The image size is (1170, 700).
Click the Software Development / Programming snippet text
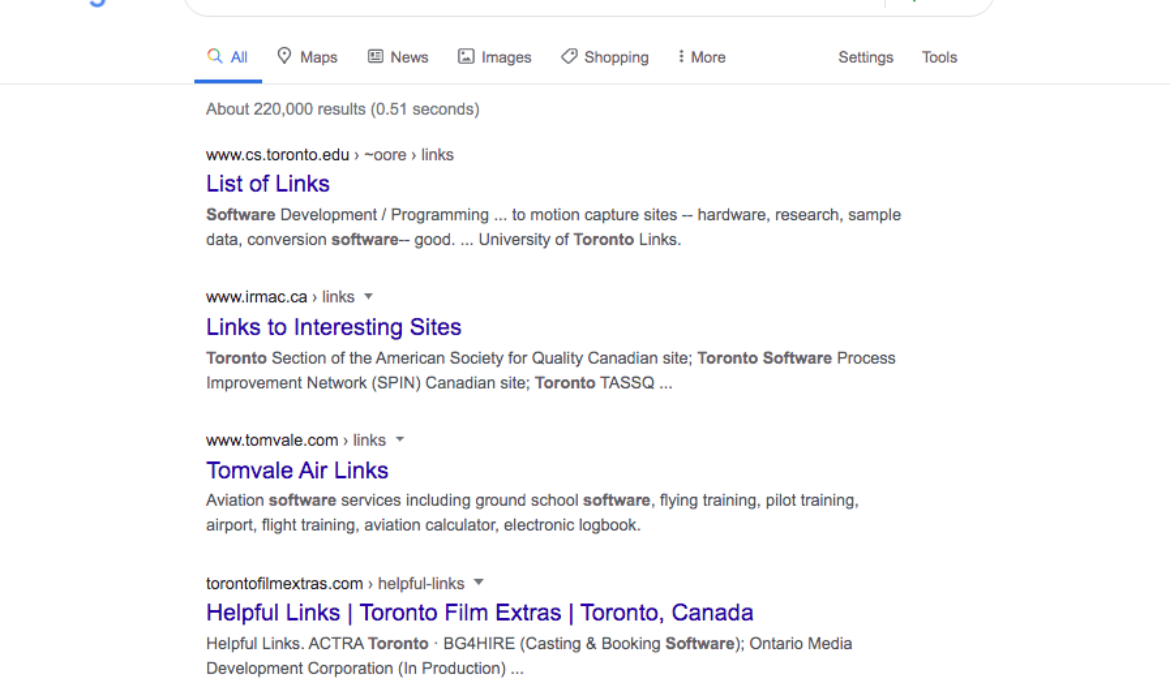point(554,227)
